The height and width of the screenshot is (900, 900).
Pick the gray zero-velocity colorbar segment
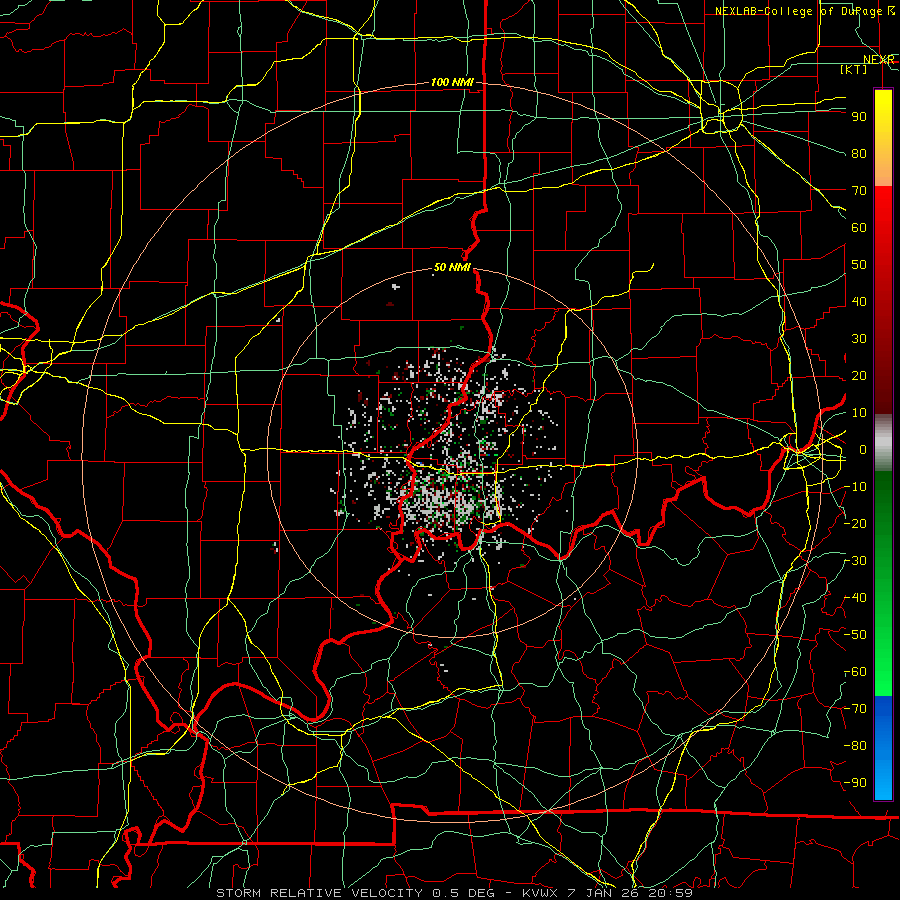[883, 443]
